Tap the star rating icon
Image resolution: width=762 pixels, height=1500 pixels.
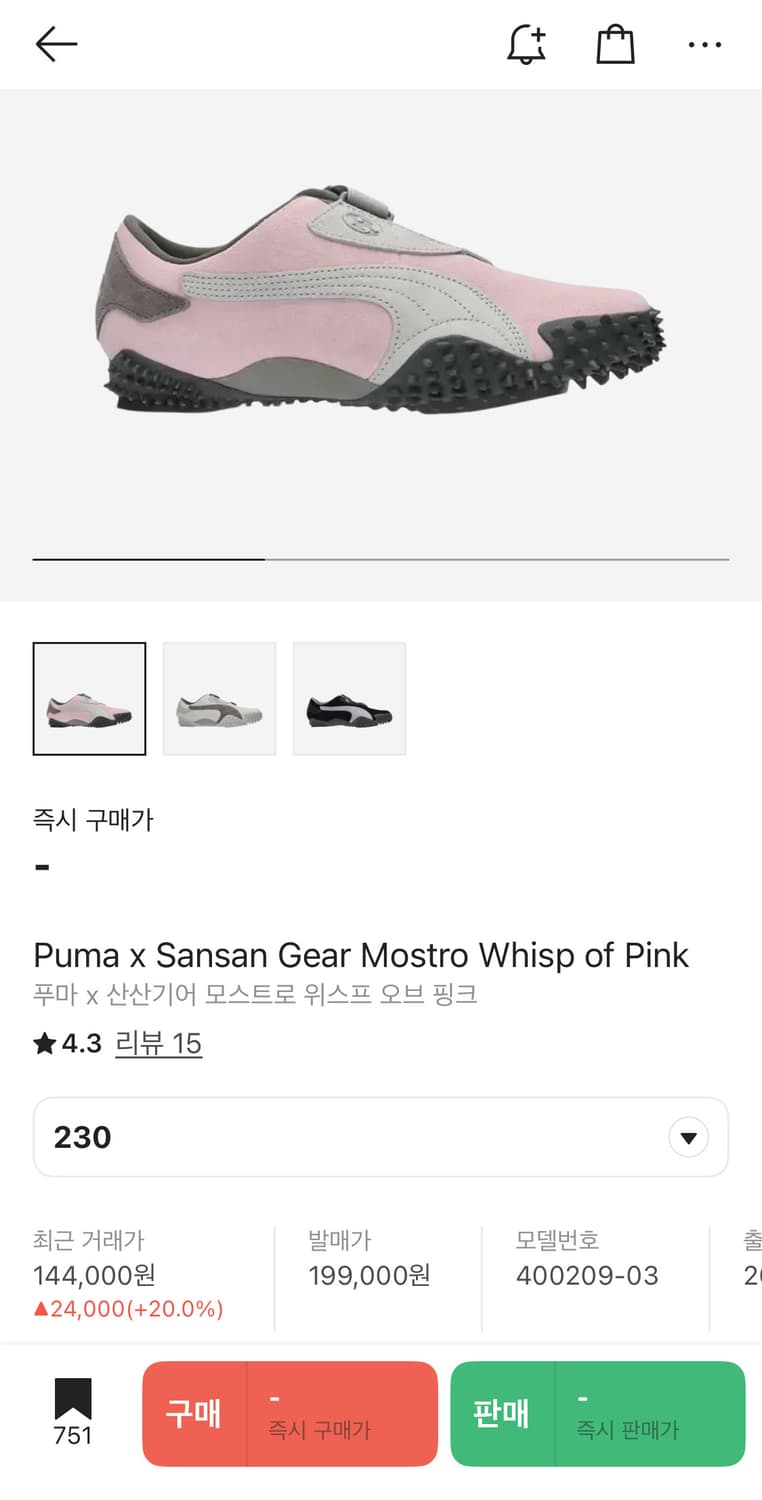click(44, 1044)
